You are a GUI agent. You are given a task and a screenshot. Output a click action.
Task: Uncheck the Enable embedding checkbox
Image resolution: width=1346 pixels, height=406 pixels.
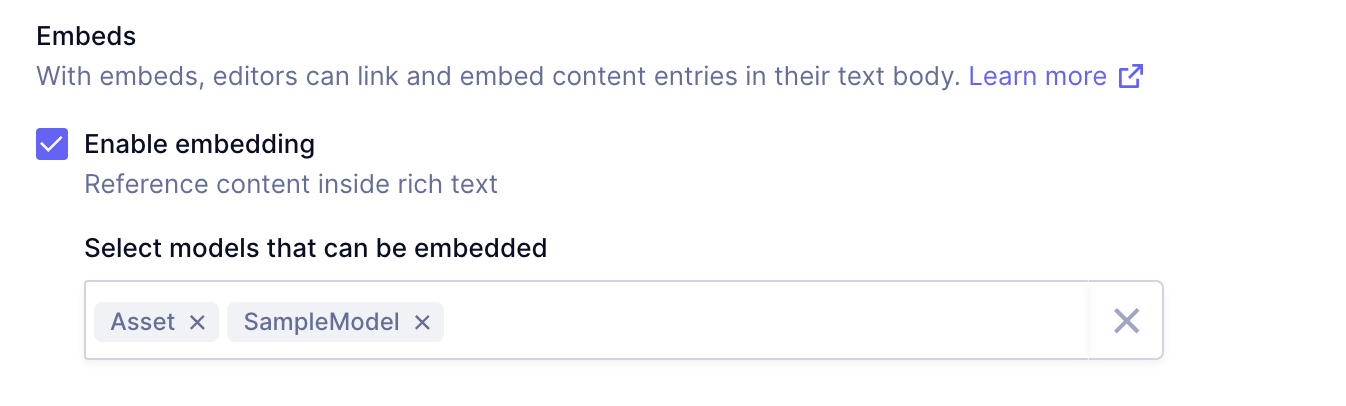[x=52, y=144]
